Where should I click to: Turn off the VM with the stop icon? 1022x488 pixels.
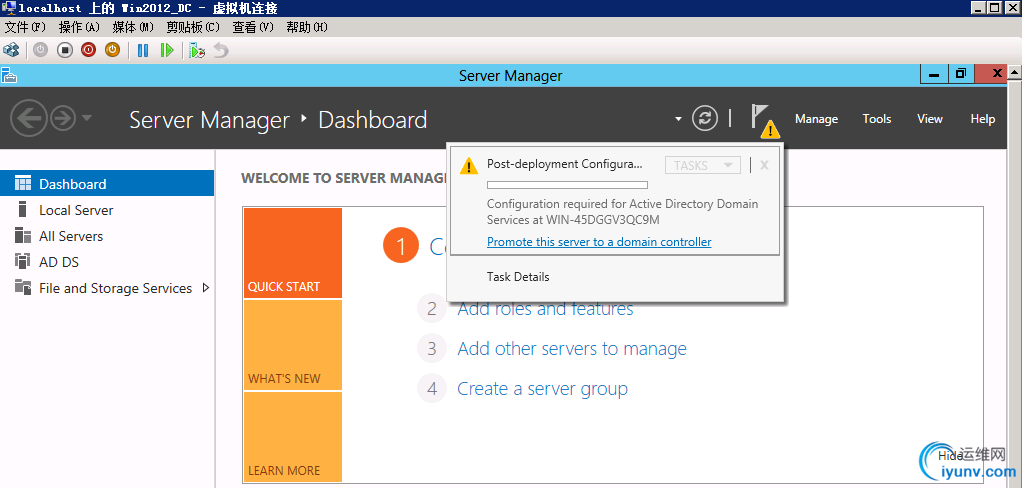click(65, 50)
